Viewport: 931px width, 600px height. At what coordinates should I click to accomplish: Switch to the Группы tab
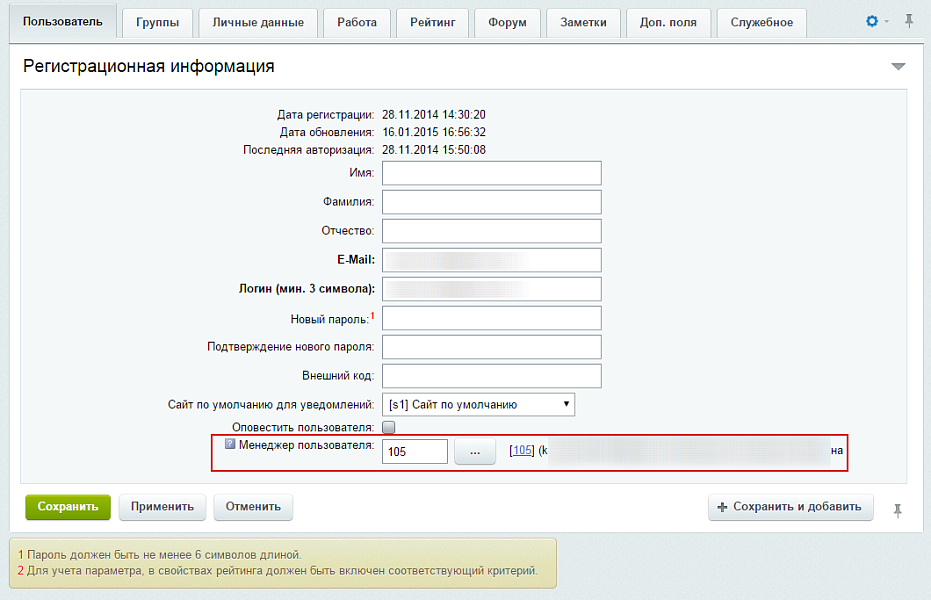157,23
